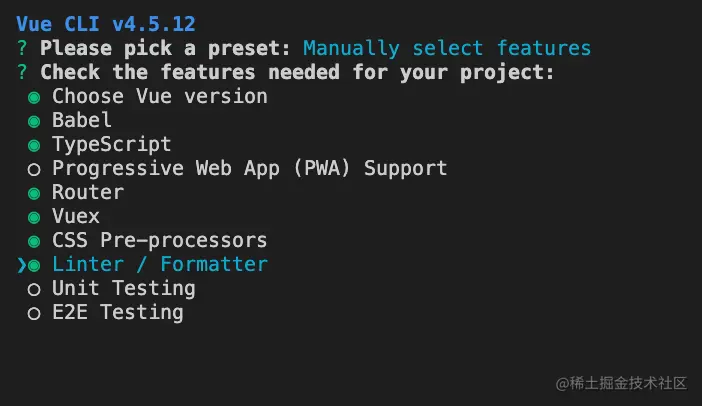
Task: Click the Progressive Web App (PWA) Support label
Action: click(250, 169)
